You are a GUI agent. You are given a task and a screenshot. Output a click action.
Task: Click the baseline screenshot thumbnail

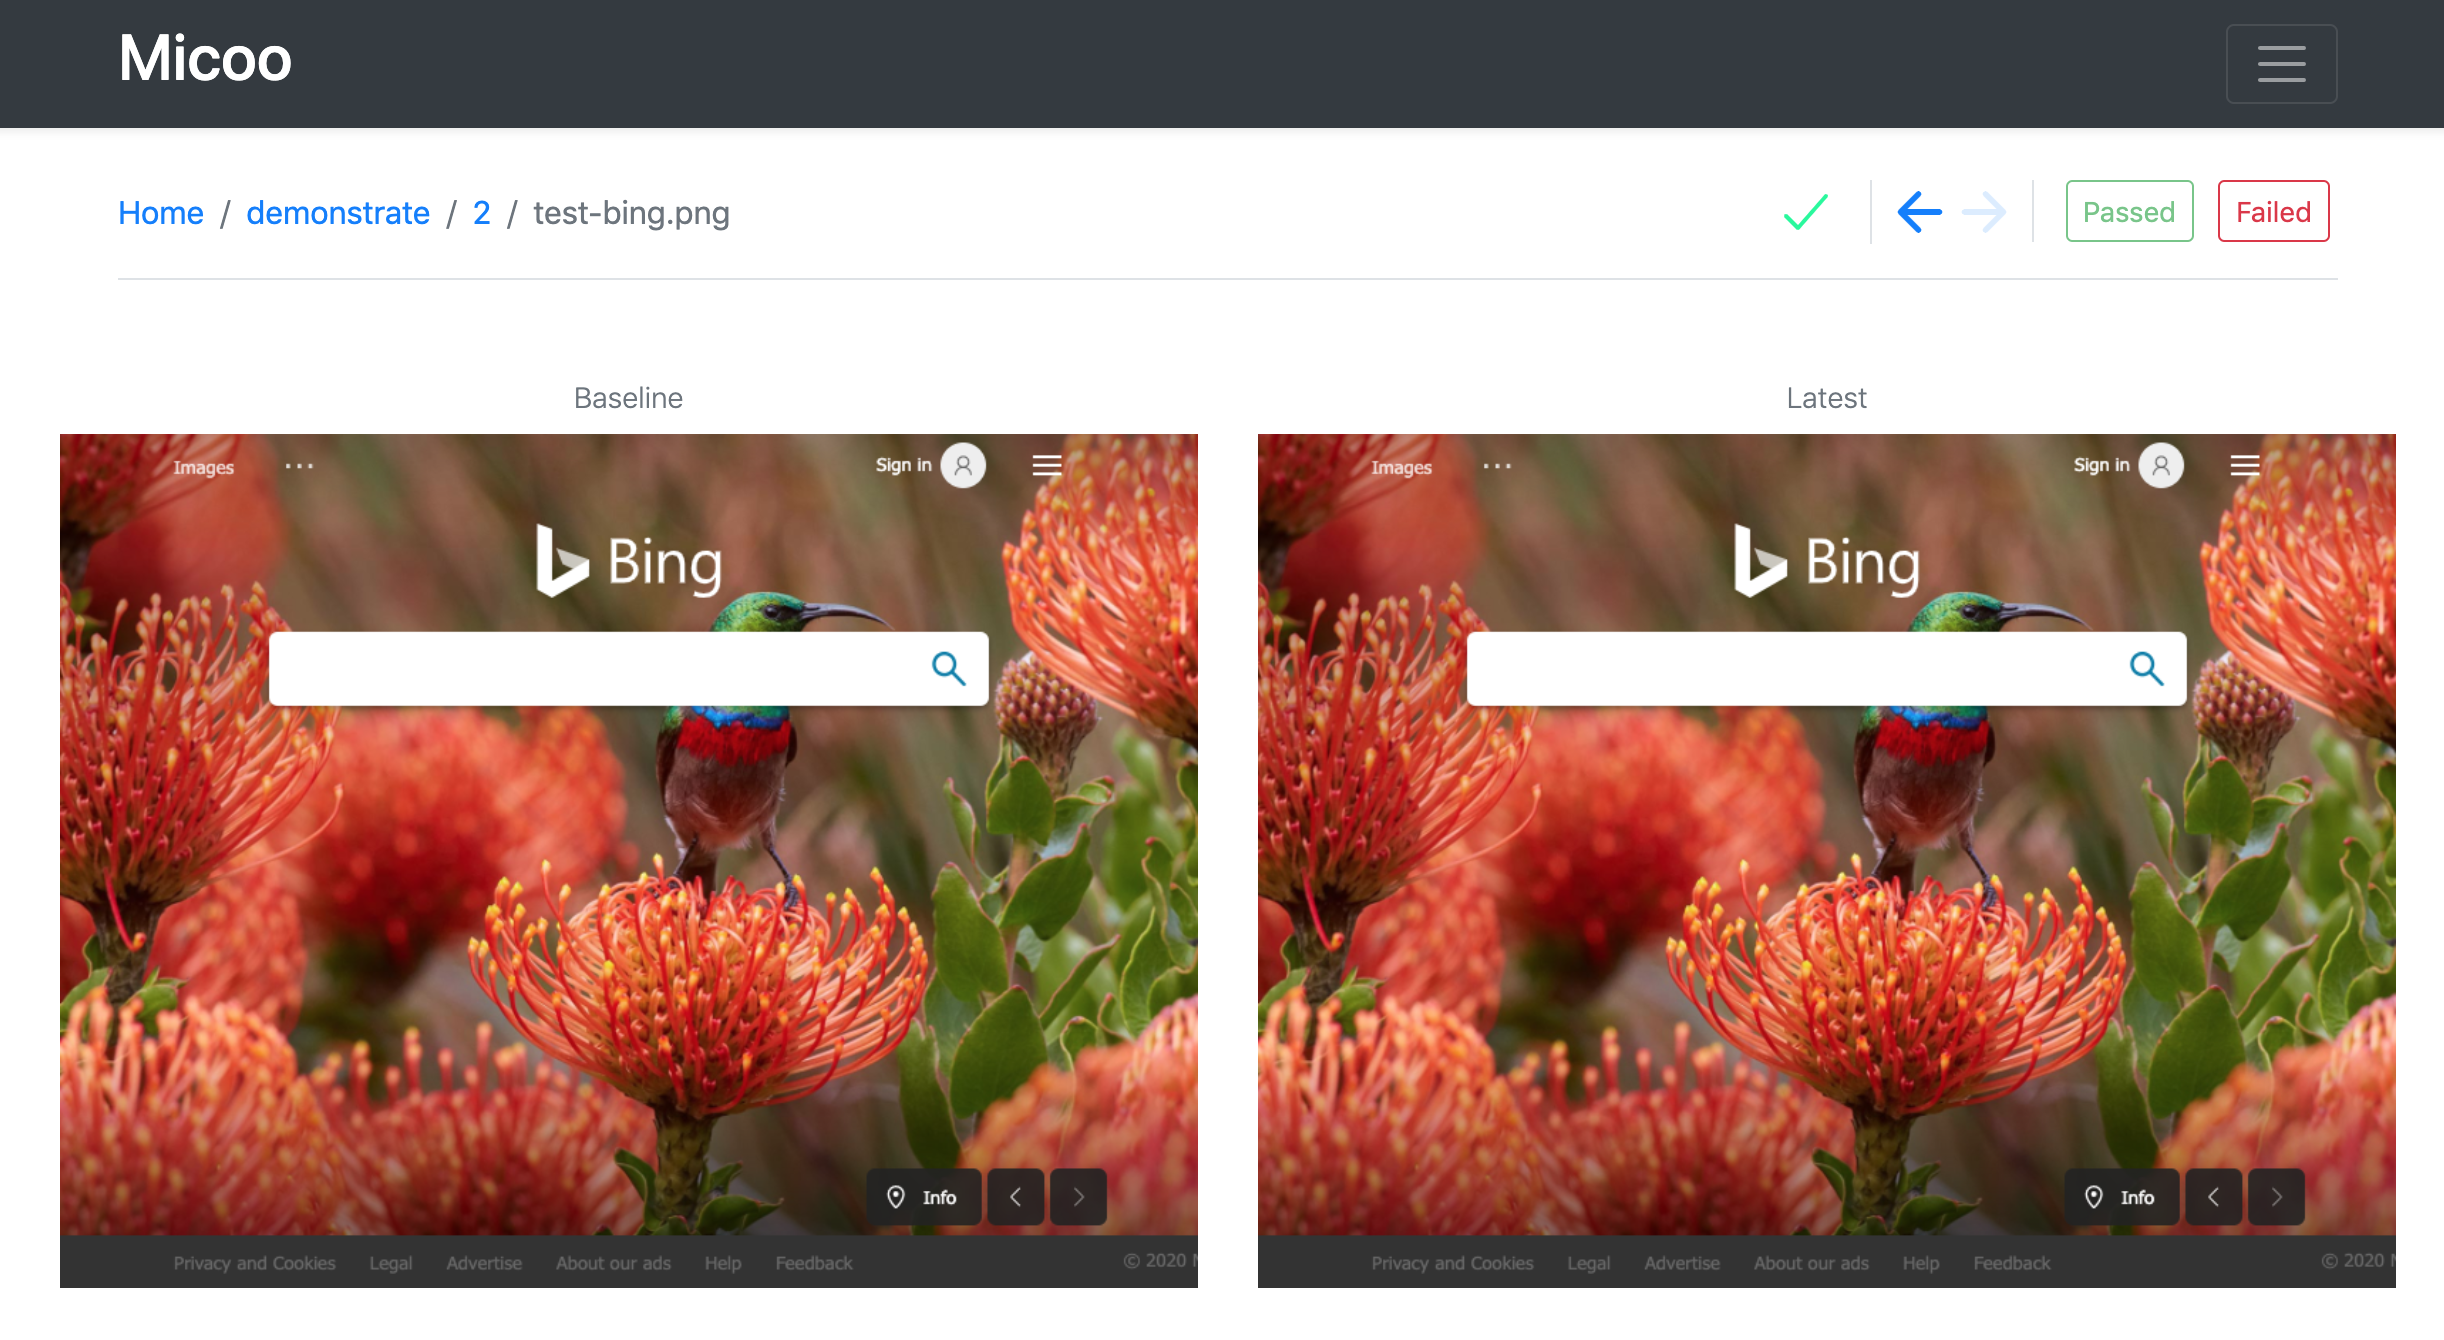[x=629, y=860]
